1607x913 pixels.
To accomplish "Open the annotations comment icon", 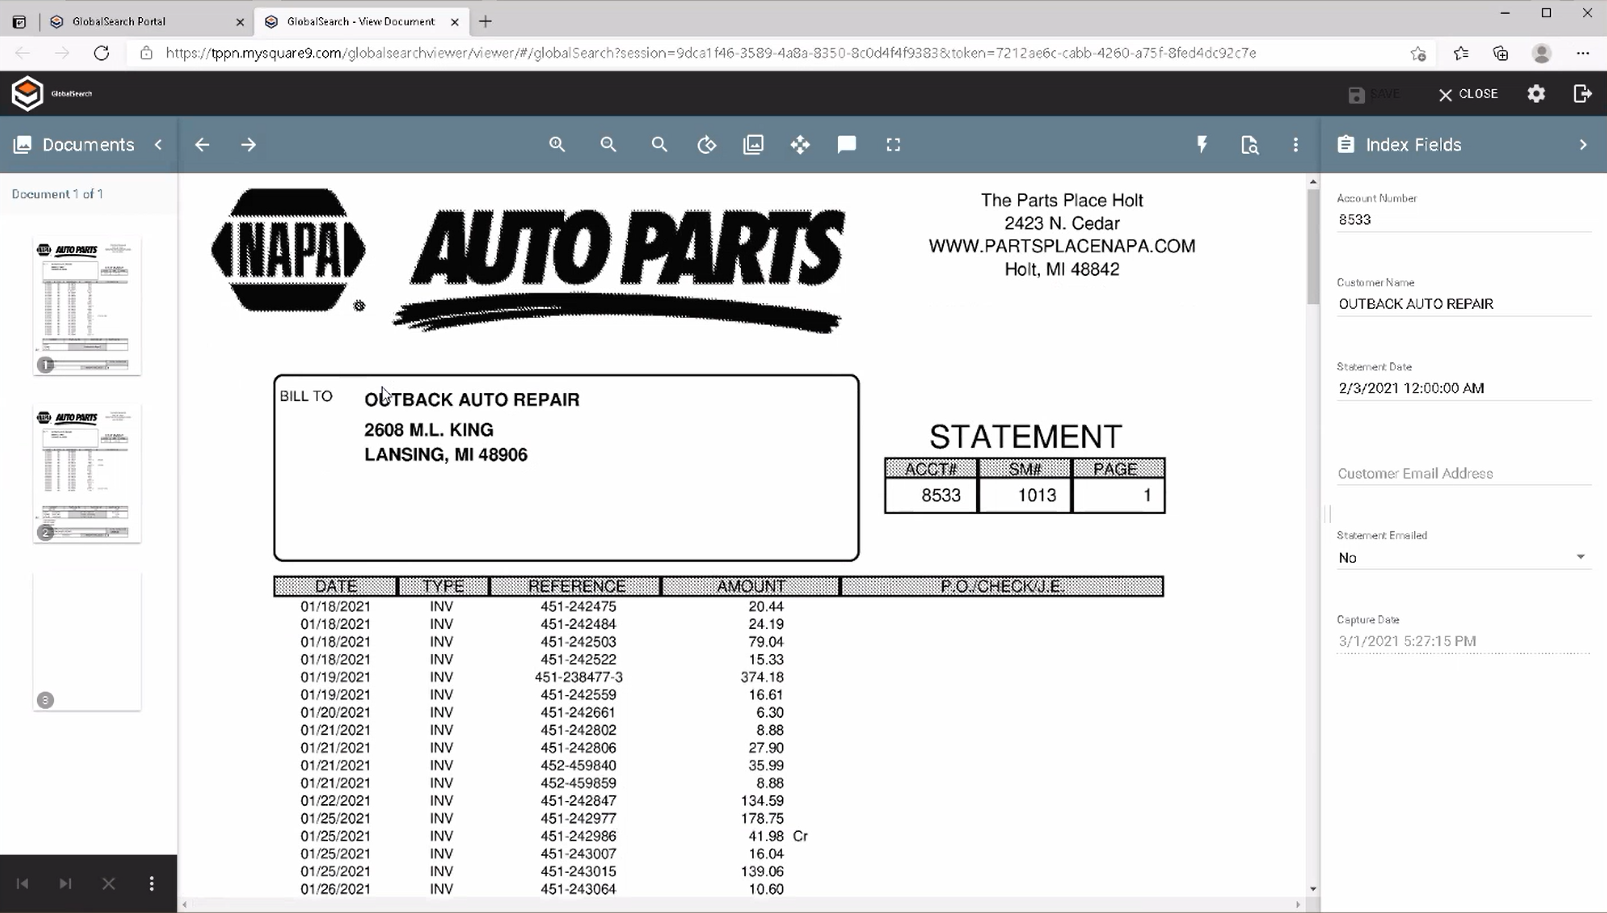I will (847, 145).
